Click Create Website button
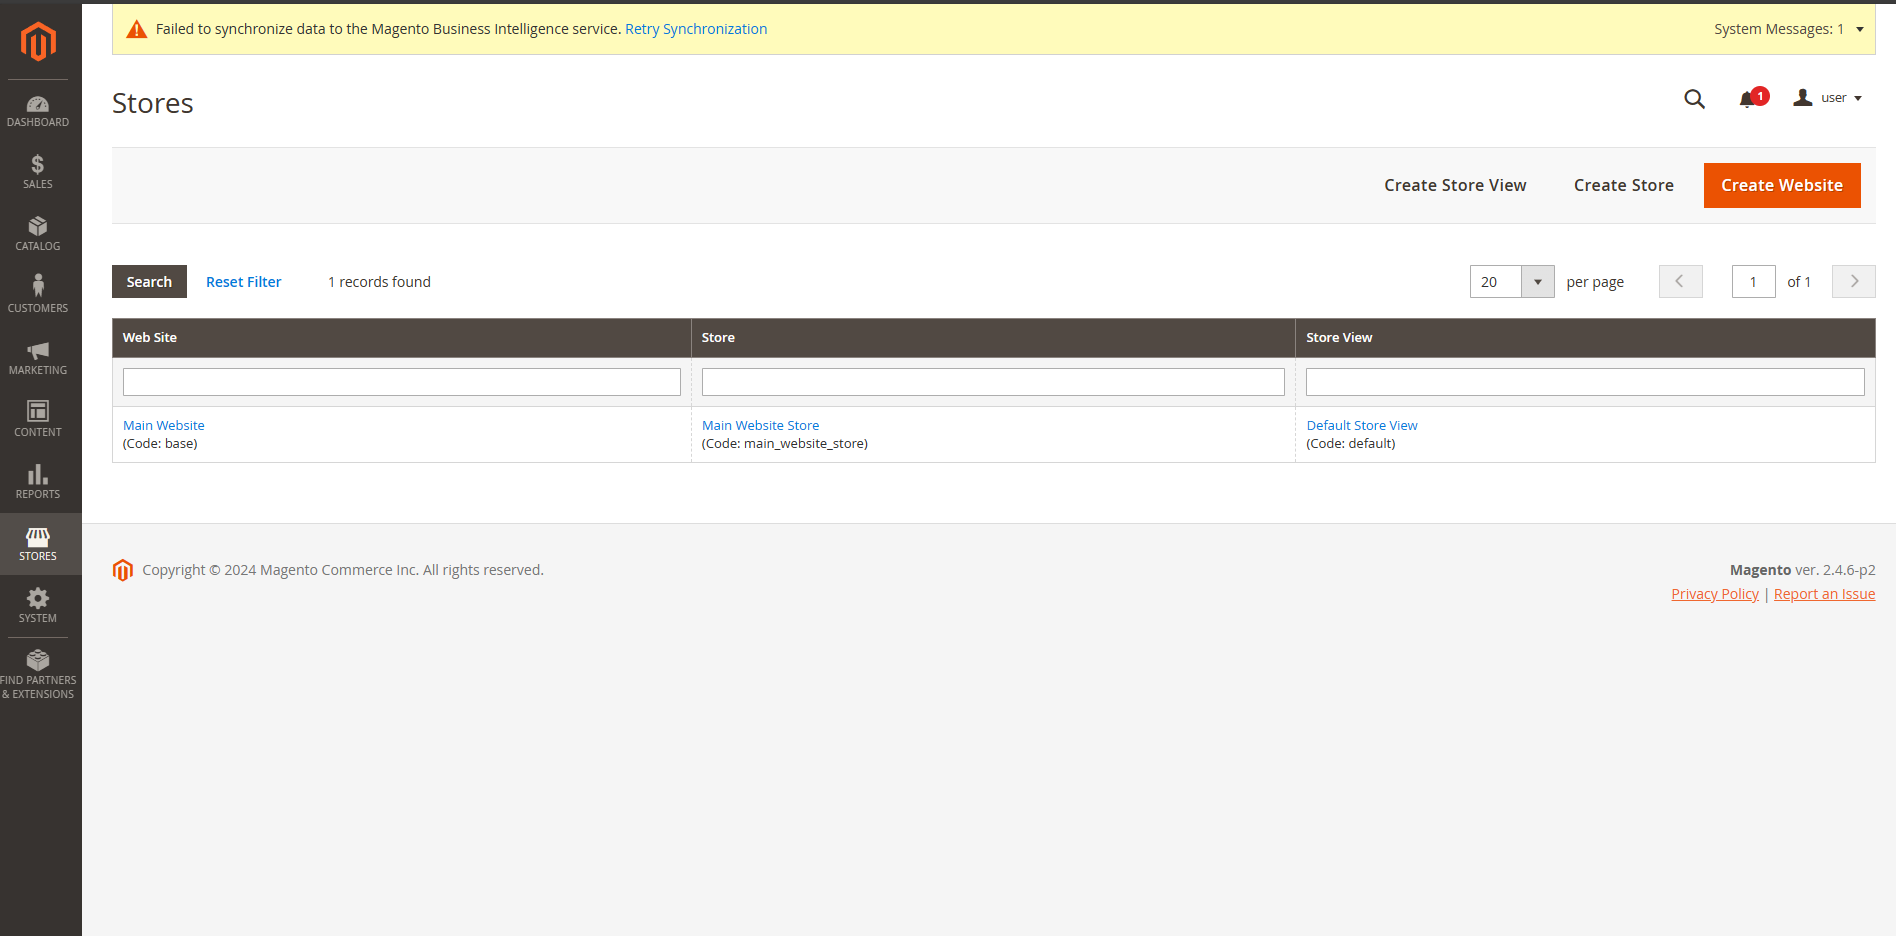Viewport: 1896px width, 936px height. [1782, 186]
